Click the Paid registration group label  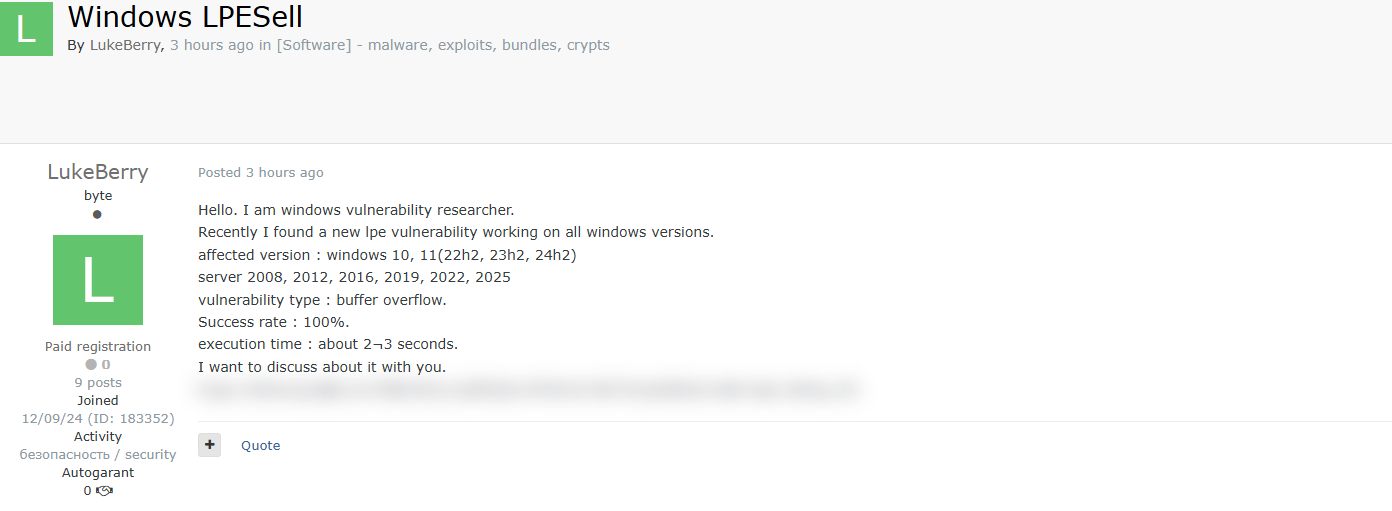coord(98,347)
